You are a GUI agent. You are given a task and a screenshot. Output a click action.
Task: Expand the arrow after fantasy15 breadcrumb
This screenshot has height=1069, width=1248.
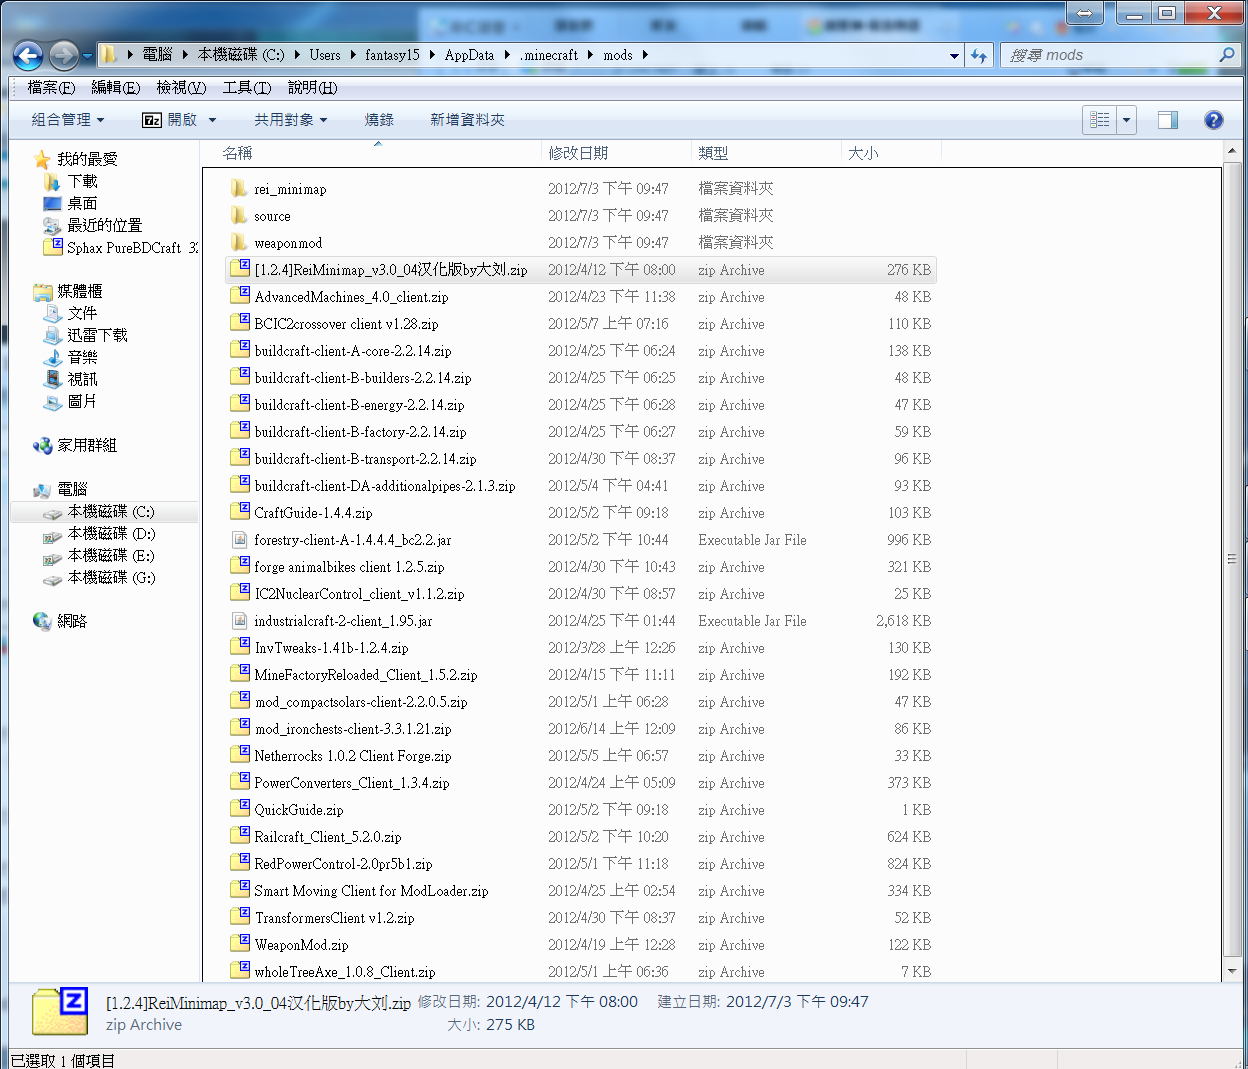tap(432, 55)
